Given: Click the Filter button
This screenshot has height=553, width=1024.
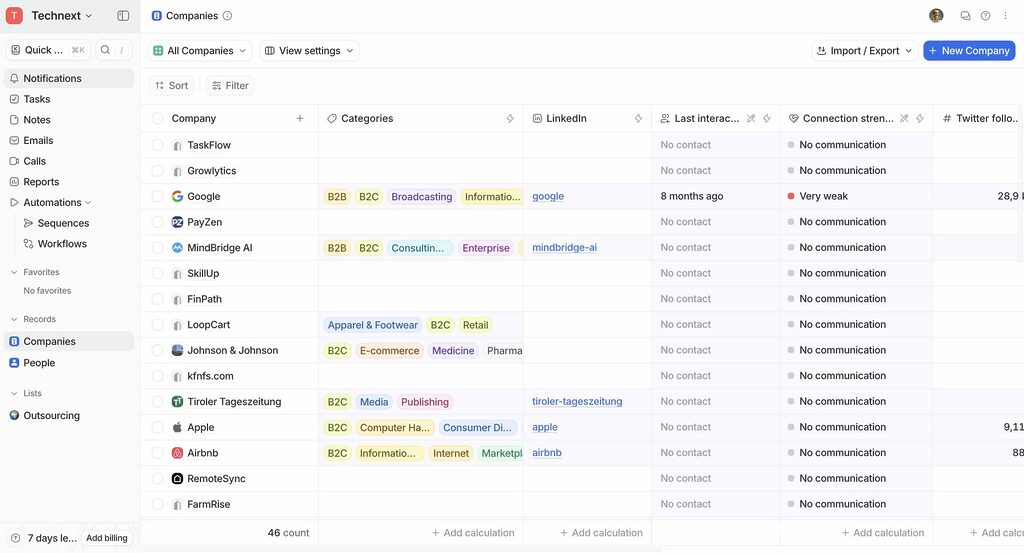Looking at the screenshot, I should click(230, 86).
